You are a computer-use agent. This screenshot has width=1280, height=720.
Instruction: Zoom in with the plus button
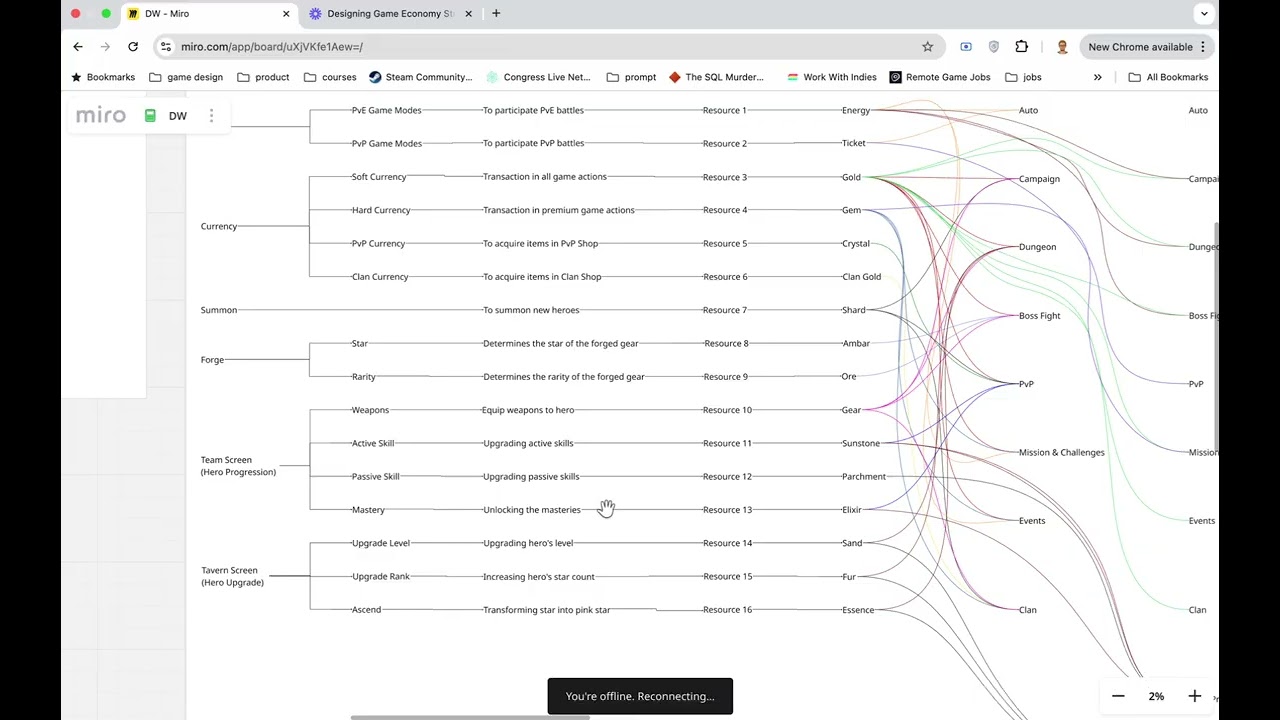click(x=1194, y=696)
